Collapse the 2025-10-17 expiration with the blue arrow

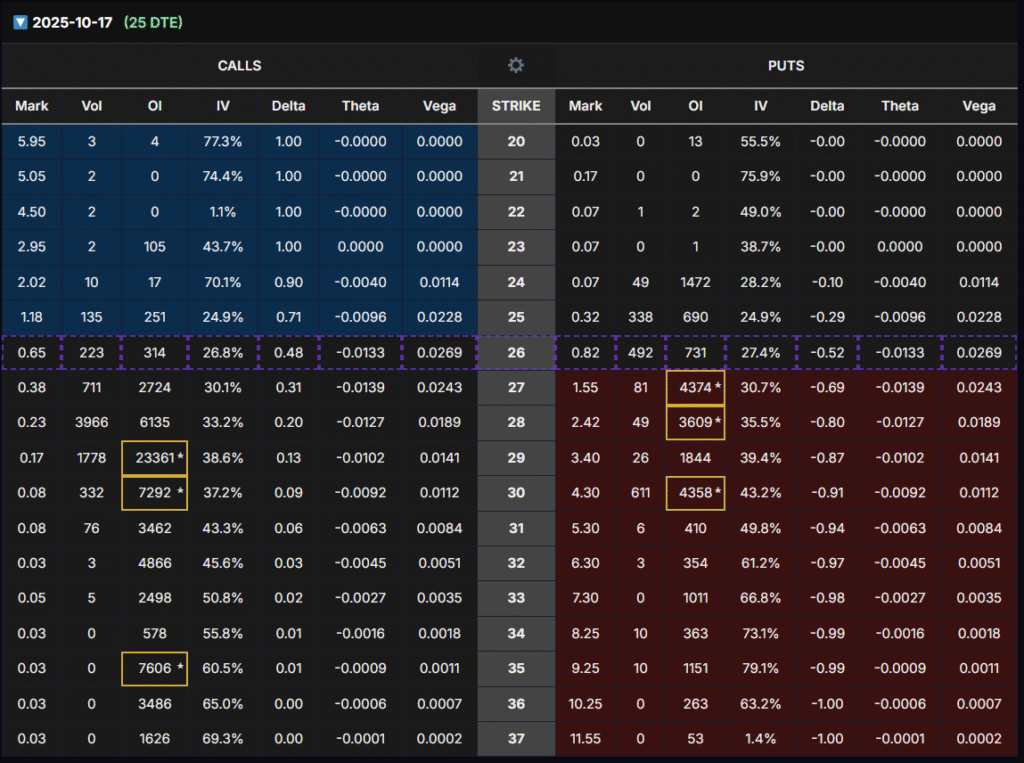(20, 22)
